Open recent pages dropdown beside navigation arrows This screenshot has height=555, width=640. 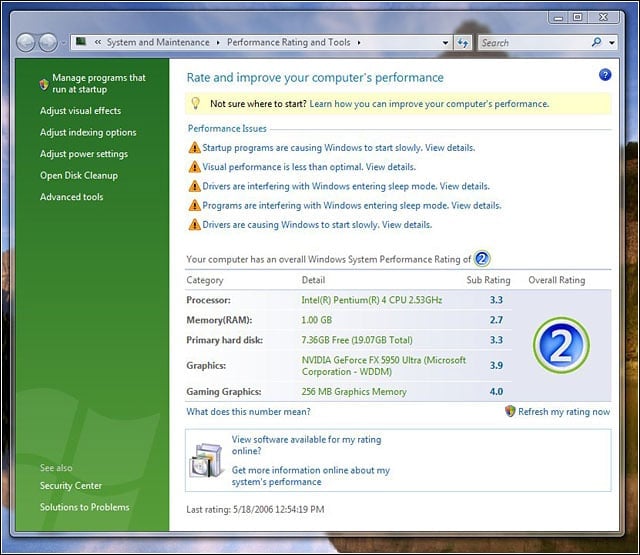(x=63, y=42)
